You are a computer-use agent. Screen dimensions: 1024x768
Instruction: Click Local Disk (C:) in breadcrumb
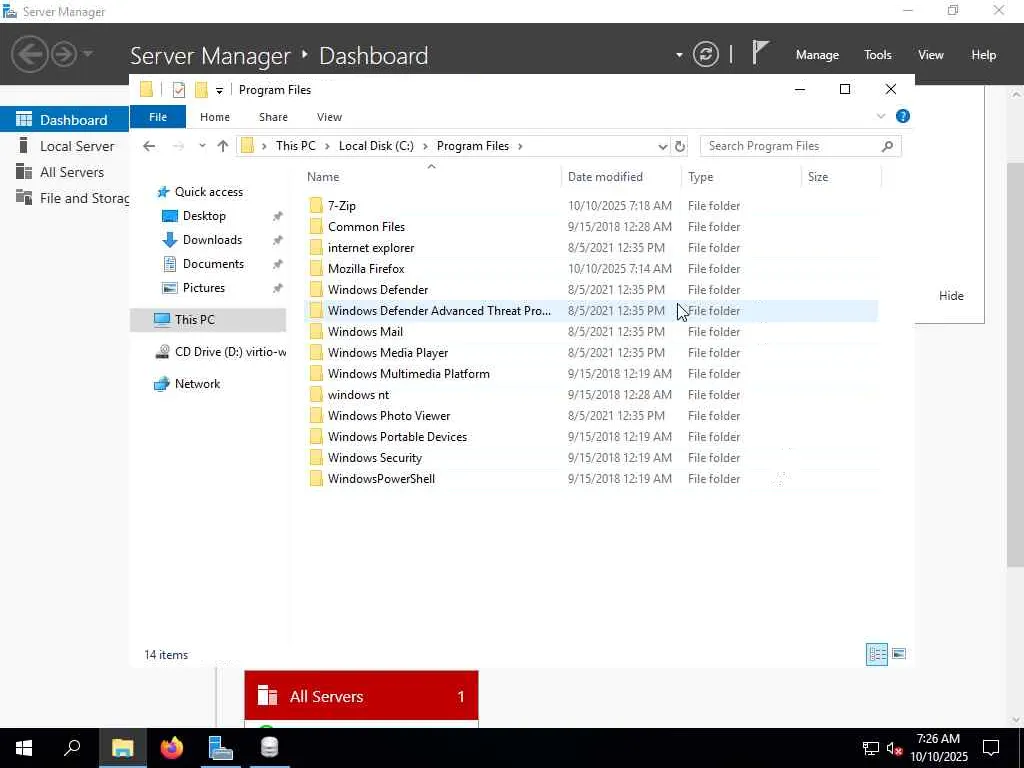pyautogui.click(x=376, y=146)
